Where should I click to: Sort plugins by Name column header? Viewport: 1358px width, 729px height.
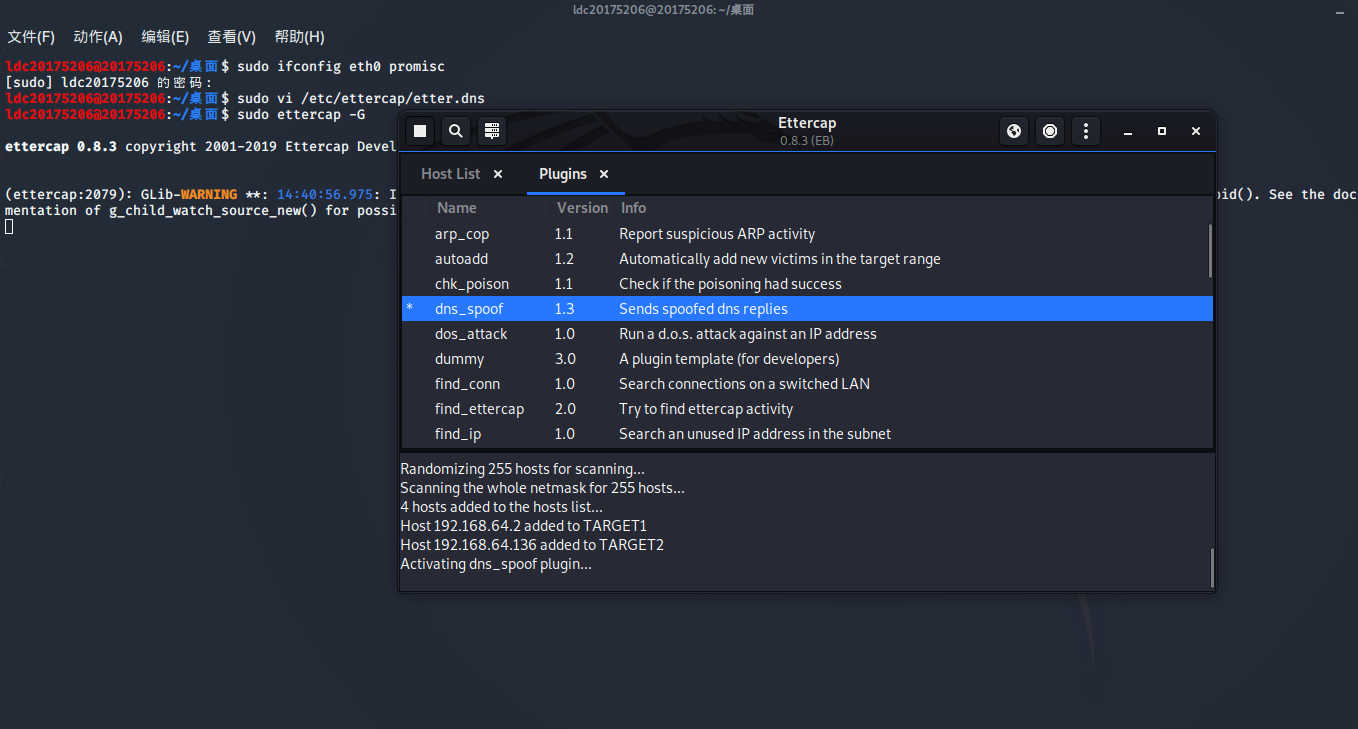click(x=457, y=208)
